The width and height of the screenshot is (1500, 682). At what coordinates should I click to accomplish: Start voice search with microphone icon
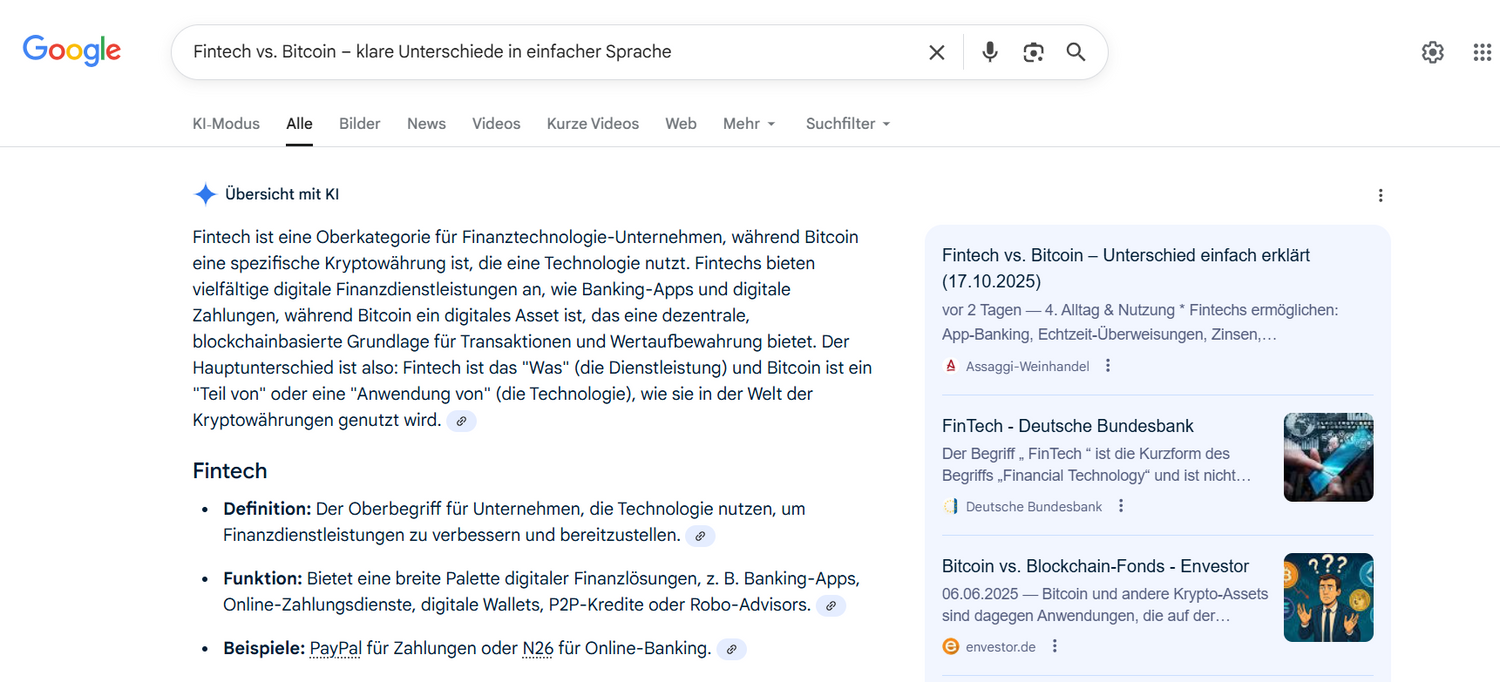989,52
